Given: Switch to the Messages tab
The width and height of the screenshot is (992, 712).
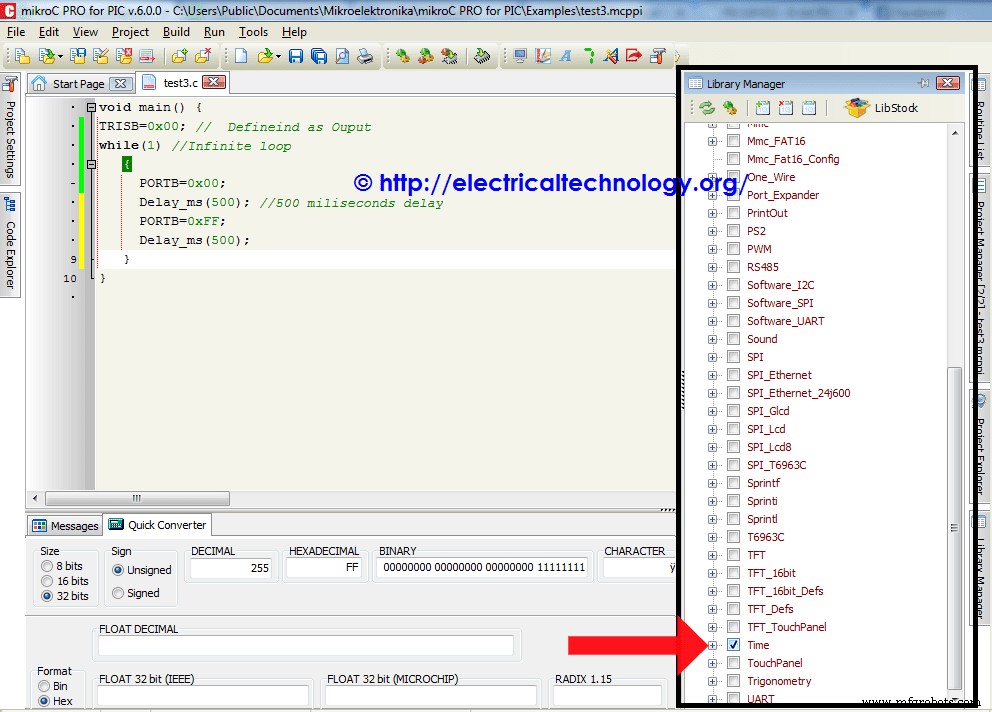Looking at the screenshot, I should tap(64, 525).
